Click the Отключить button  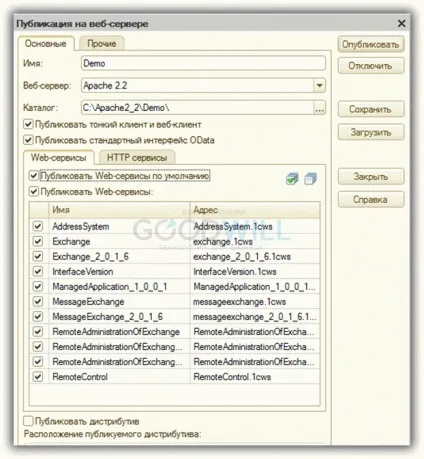click(371, 66)
